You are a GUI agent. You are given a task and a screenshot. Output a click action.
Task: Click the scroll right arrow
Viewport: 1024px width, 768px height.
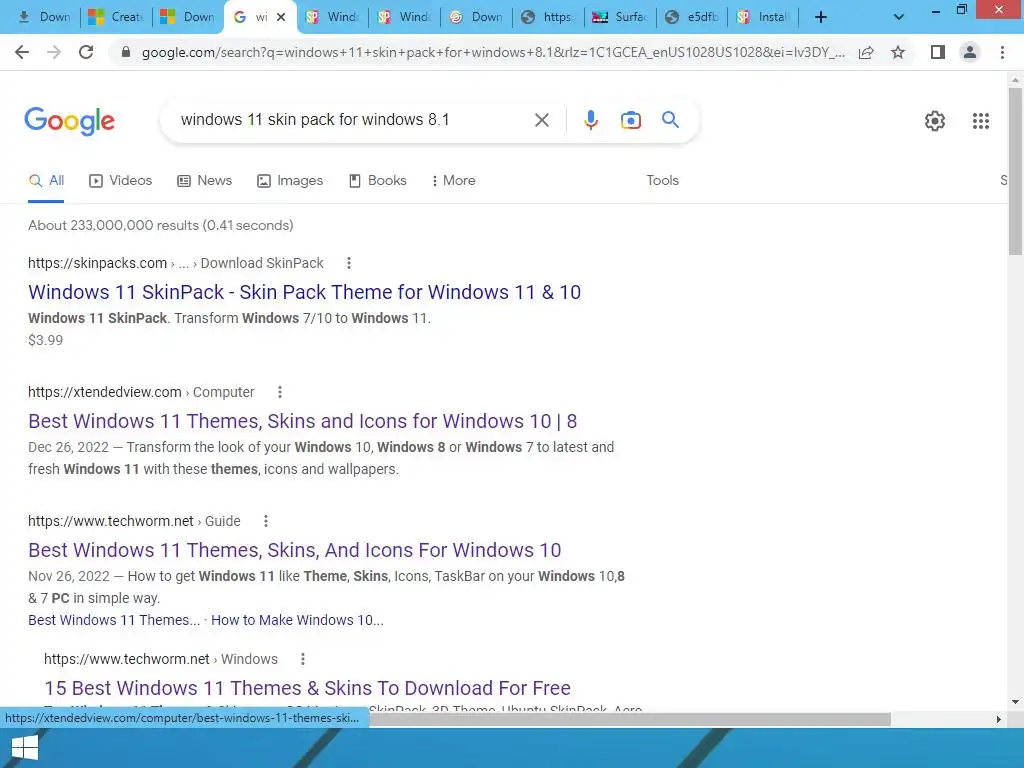point(999,719)
